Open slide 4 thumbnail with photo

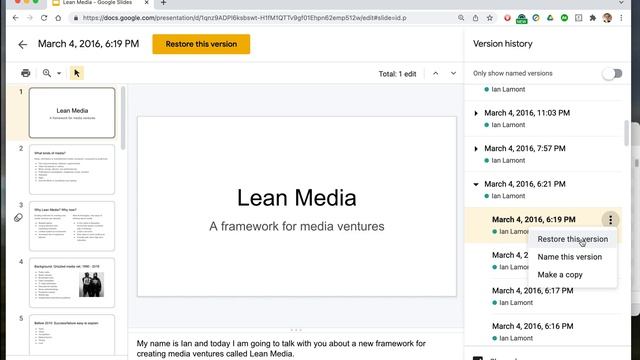pyautogui.click(x=72, y=282)
